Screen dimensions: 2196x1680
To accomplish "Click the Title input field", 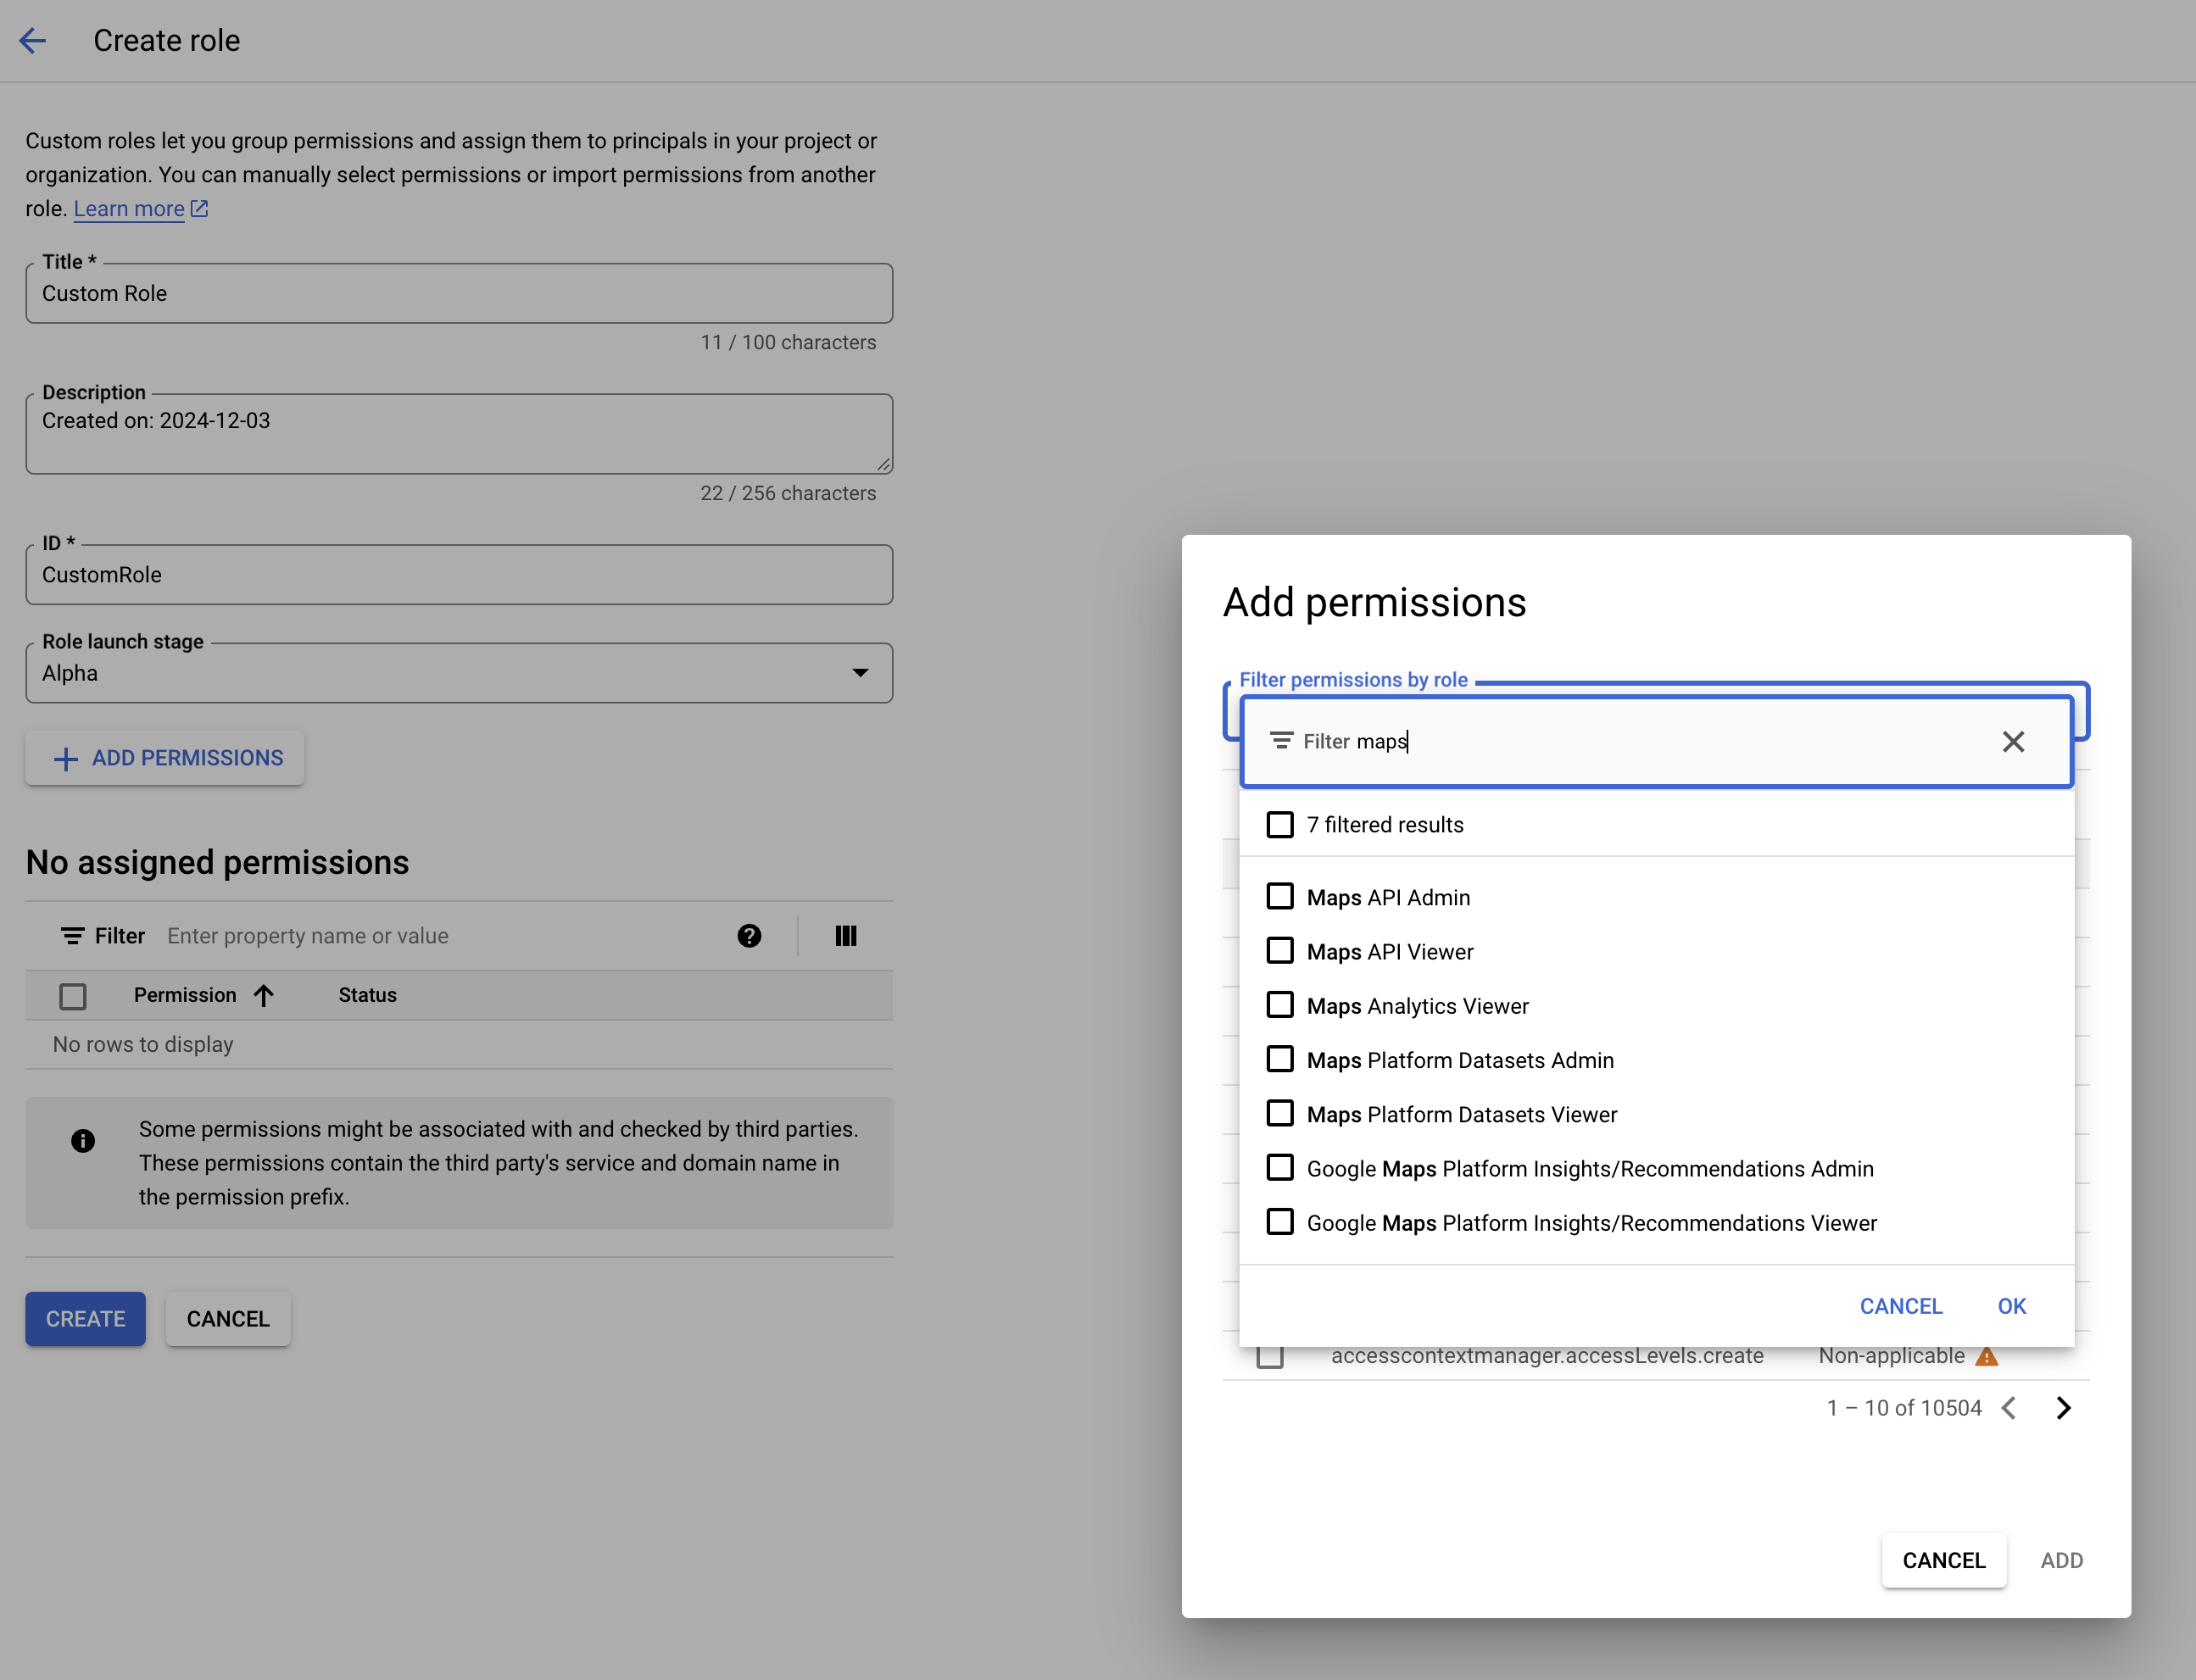I will (459, 293).
